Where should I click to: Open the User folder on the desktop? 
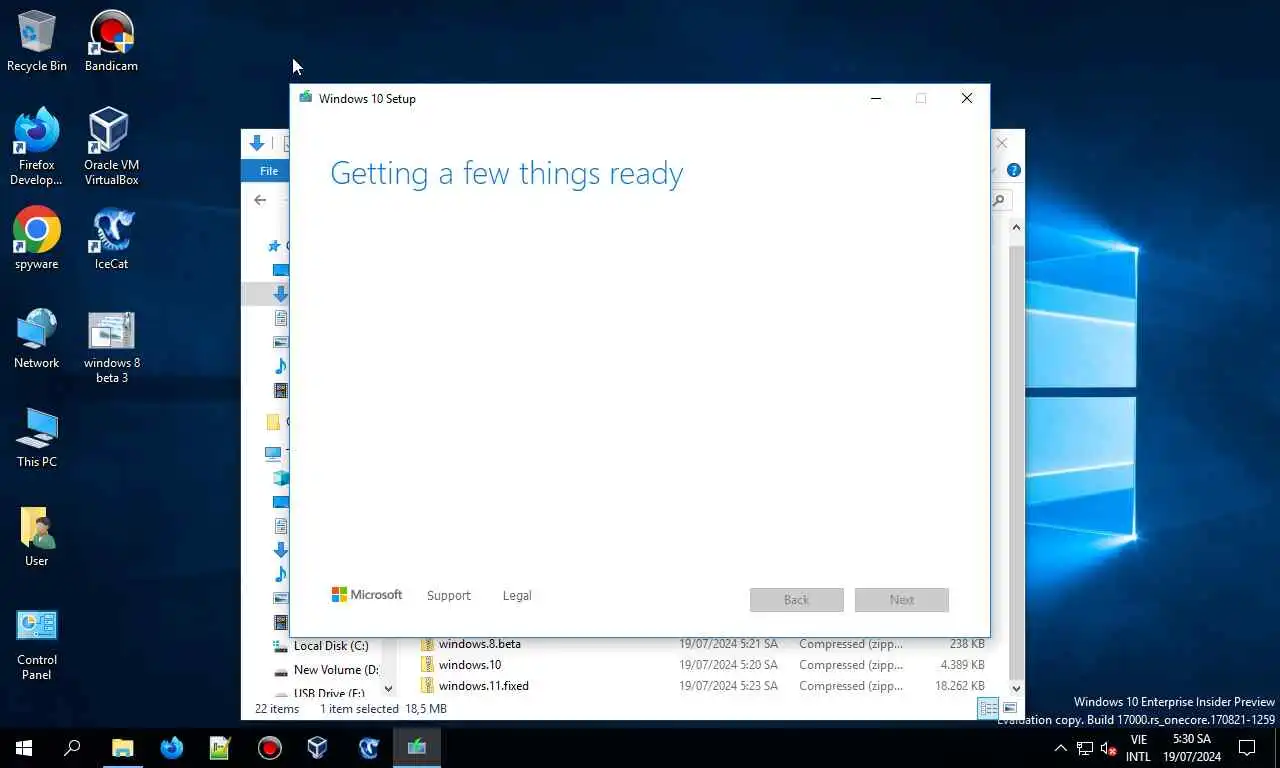[x=37, y=536]
